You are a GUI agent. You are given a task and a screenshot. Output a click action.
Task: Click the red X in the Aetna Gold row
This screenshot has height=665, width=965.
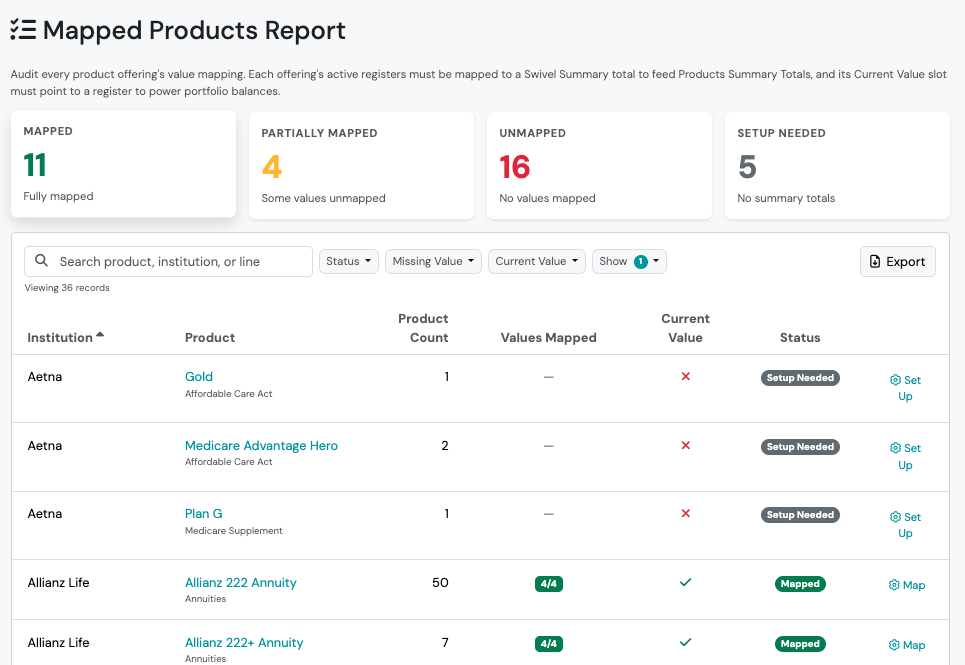coord(685,376)
